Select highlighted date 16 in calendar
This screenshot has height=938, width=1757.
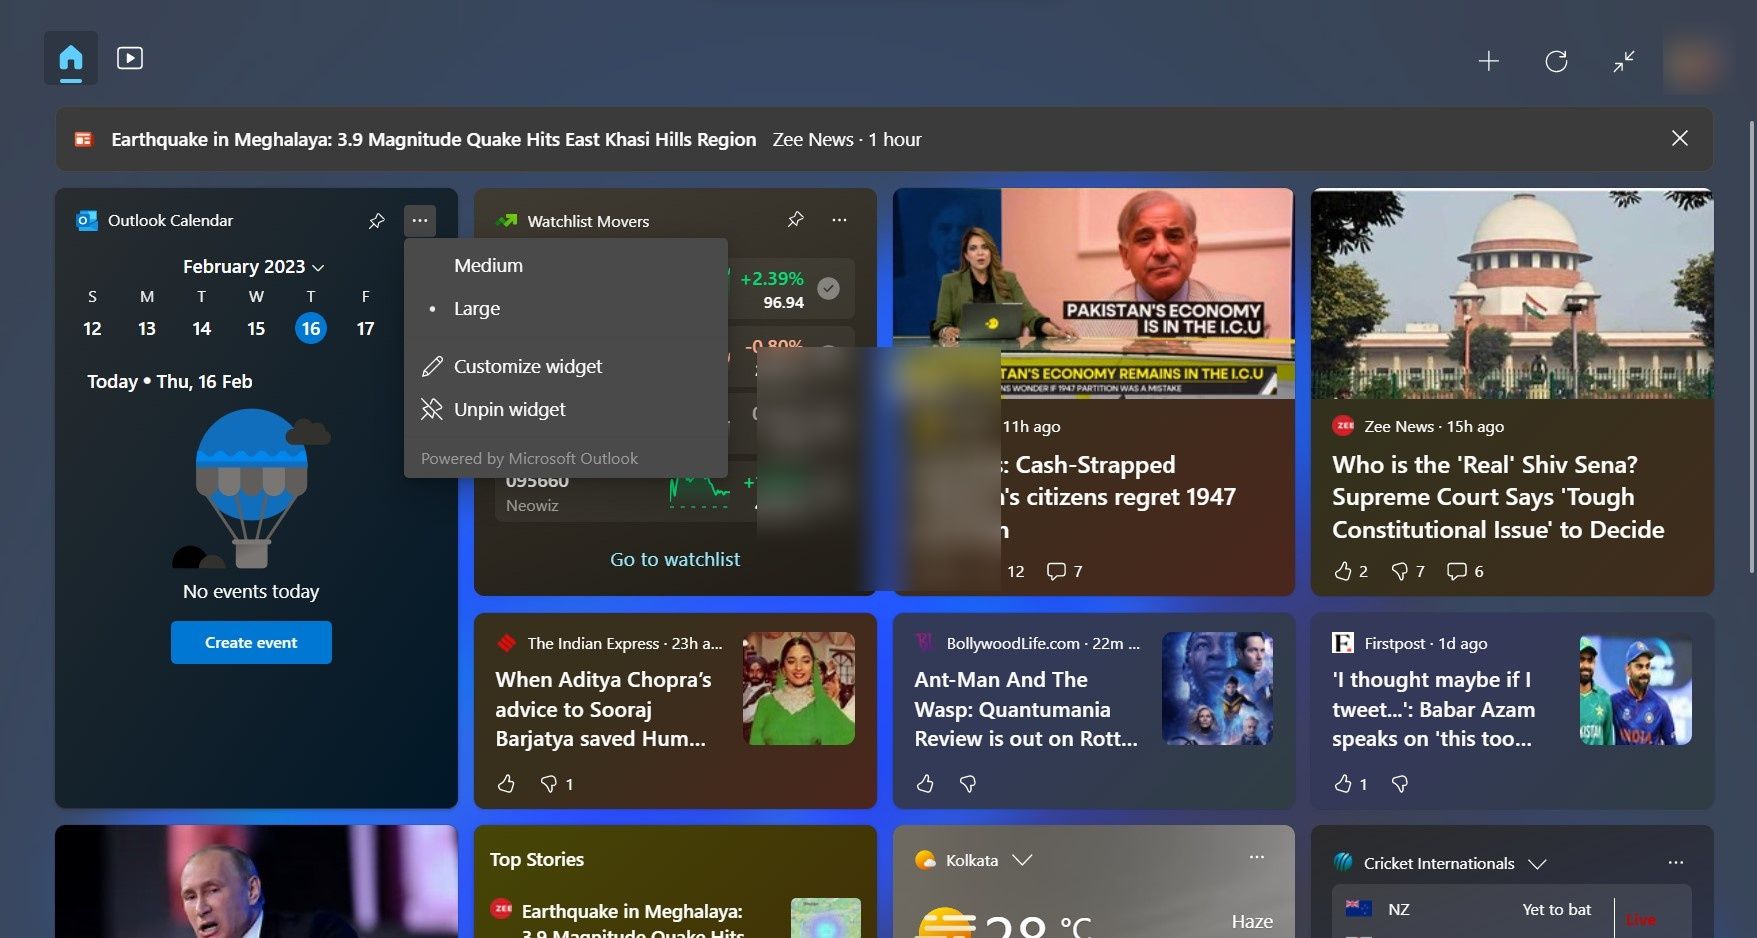click(311, 328)
